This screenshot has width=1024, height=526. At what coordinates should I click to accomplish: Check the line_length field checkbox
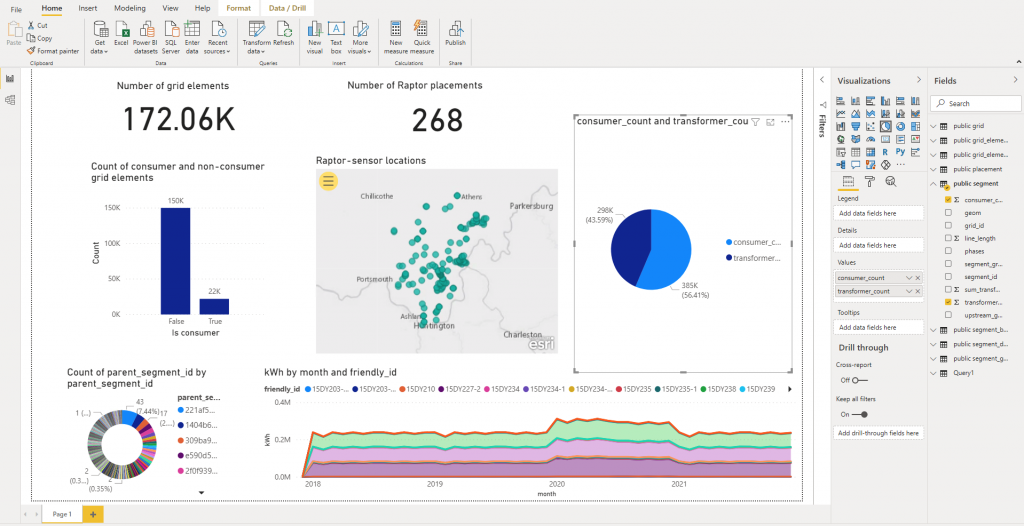948,238
